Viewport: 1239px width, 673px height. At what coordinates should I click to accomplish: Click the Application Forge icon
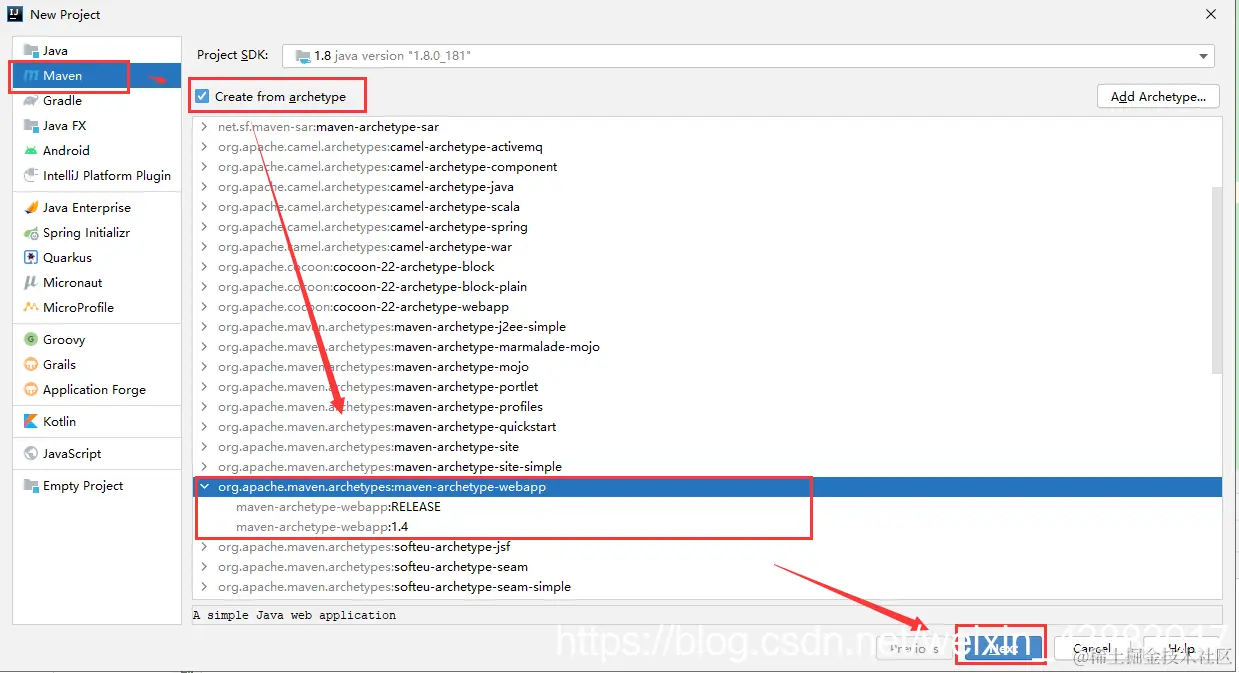coord(31,390)
